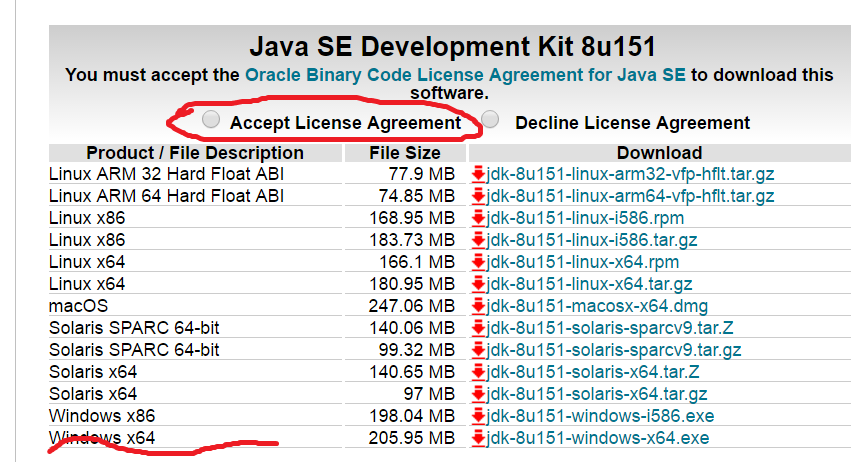
Task: Click the macOS product description
Action: click(79, 306)
